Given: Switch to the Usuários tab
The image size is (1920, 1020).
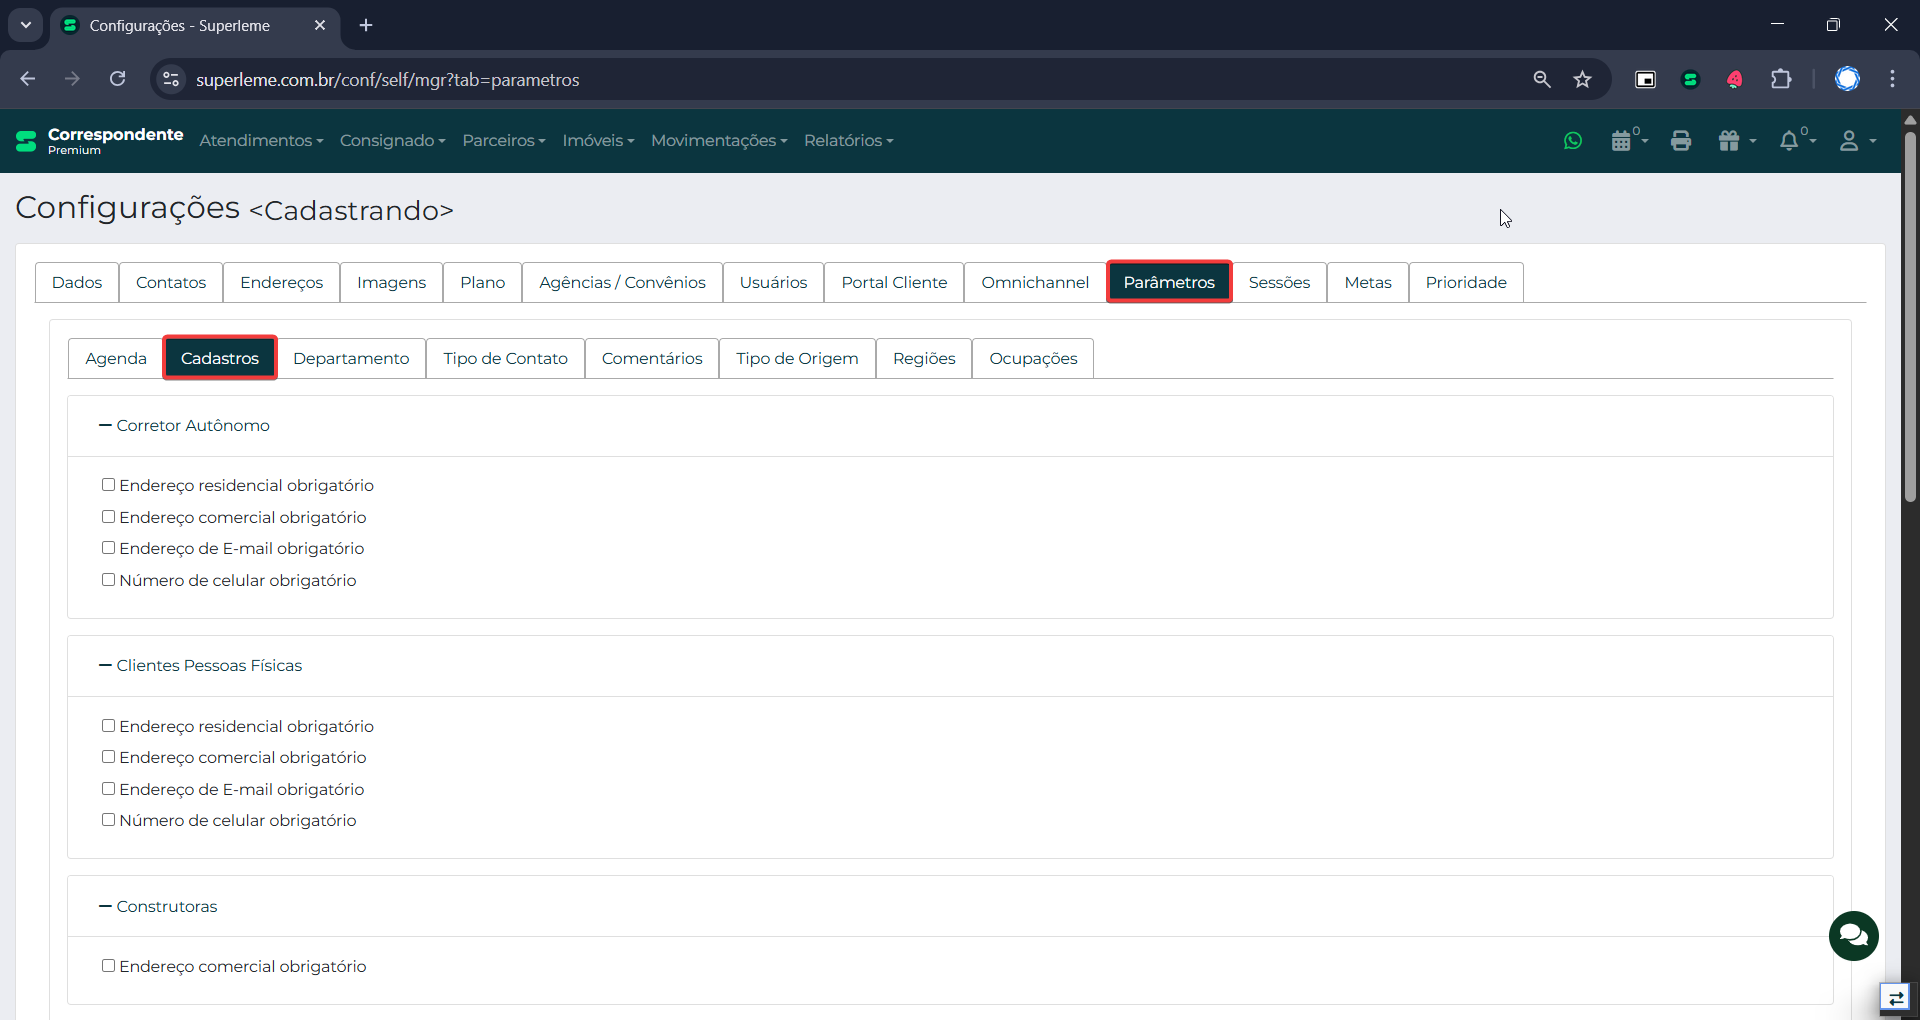Looking at the screenshot, I should coord(773,283).
